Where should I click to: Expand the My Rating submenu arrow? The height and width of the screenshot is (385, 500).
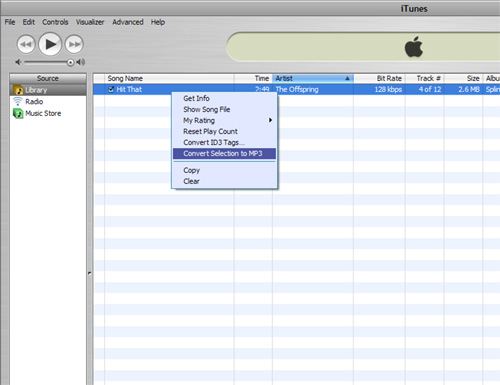[x=270, y=120]
